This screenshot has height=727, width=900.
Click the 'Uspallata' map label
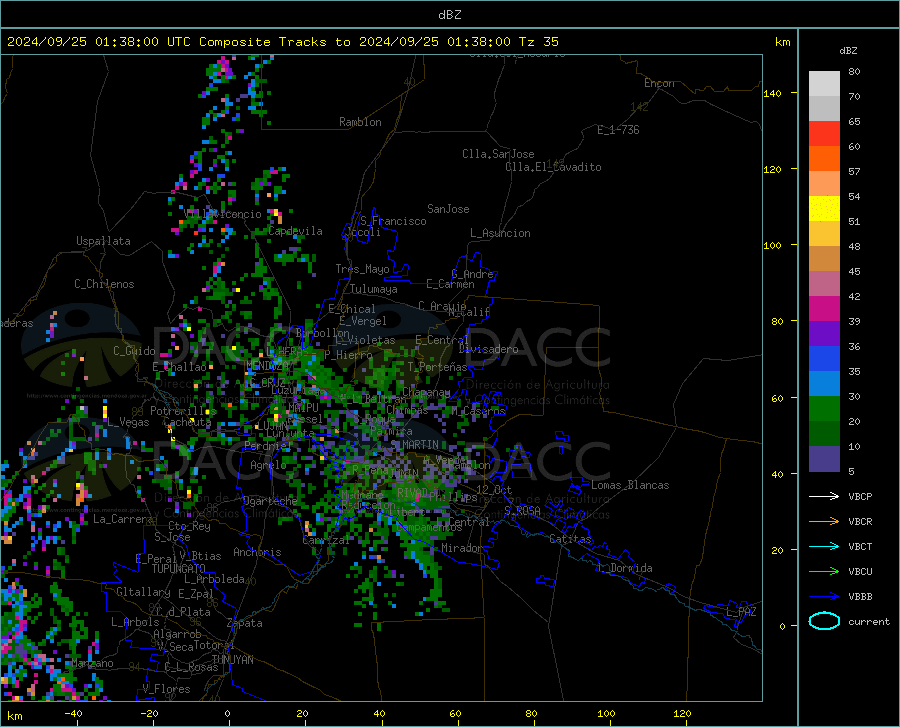pyautogui.click(x=103, y=241)
